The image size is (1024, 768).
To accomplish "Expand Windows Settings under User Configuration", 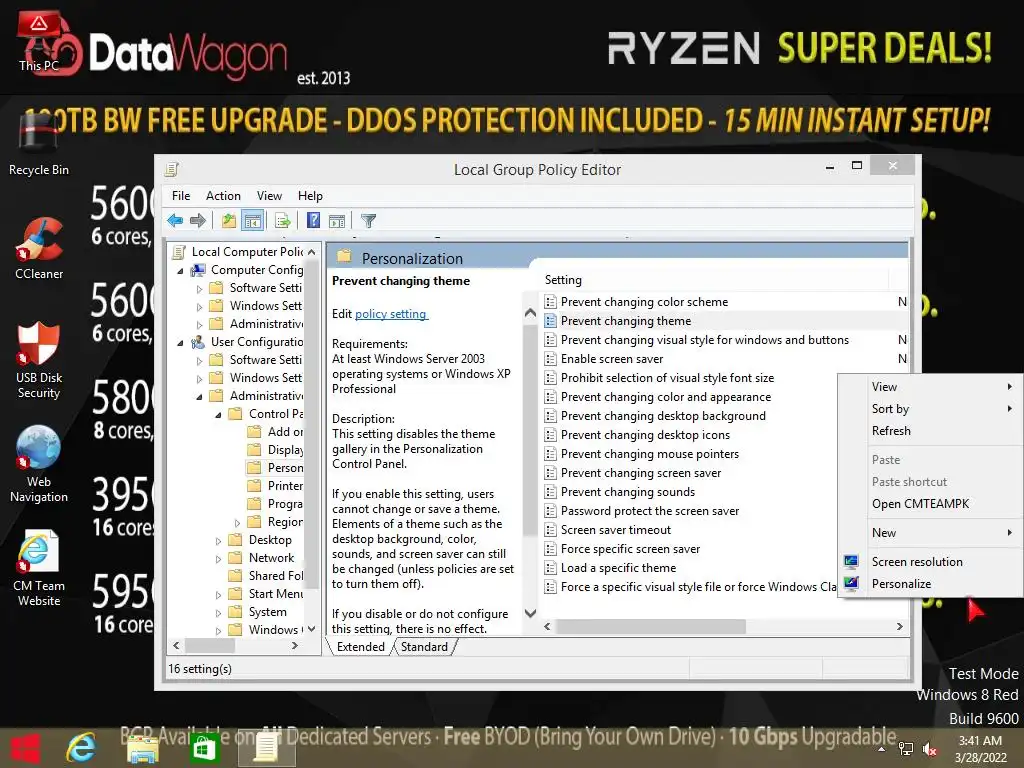I will [200, 378].
